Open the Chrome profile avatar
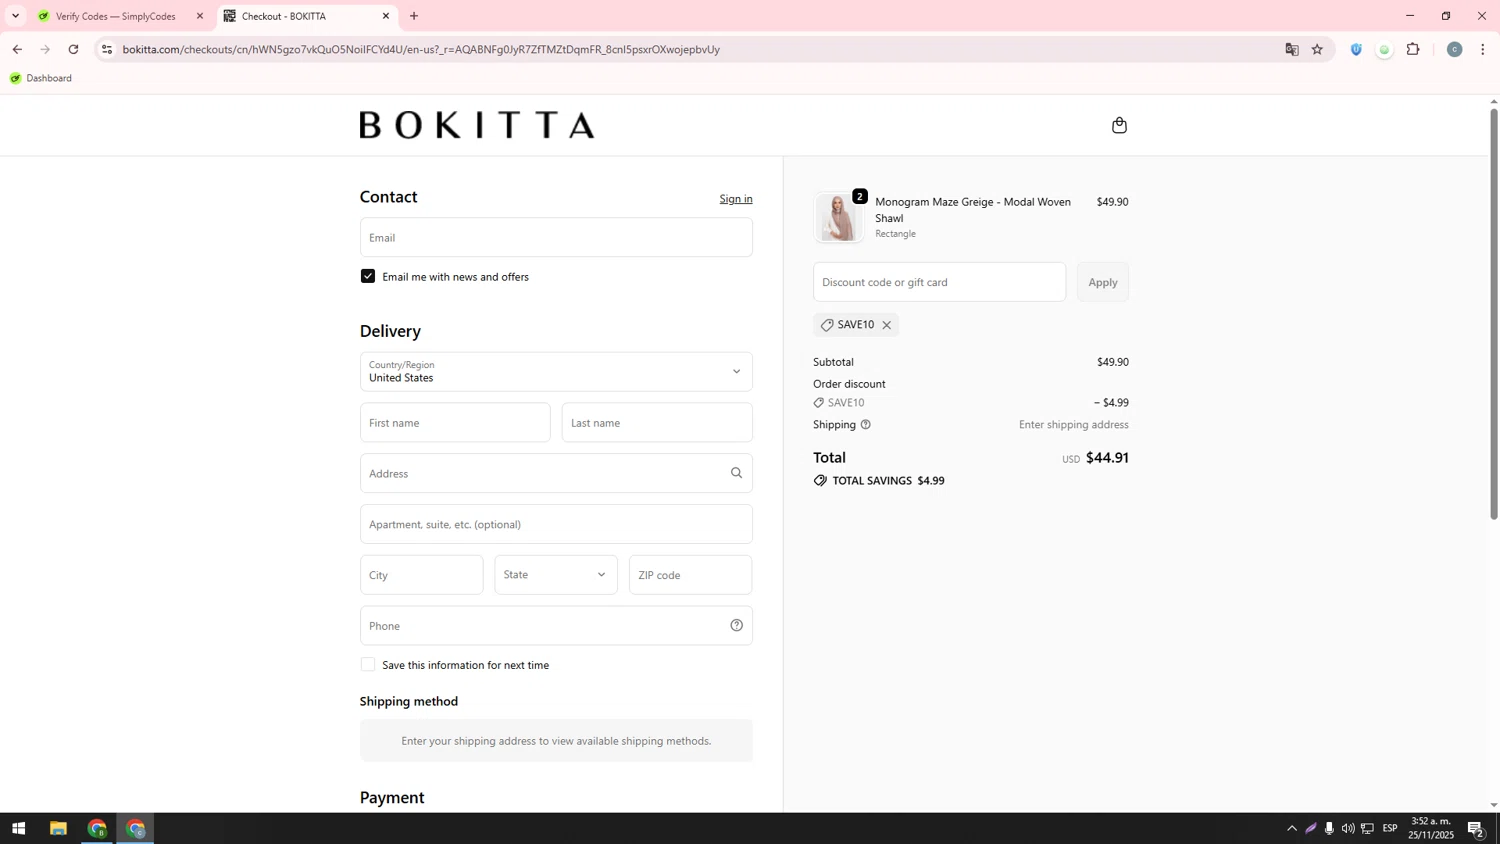Screen dimensions: 1500x844 (x=1454, y=49)
